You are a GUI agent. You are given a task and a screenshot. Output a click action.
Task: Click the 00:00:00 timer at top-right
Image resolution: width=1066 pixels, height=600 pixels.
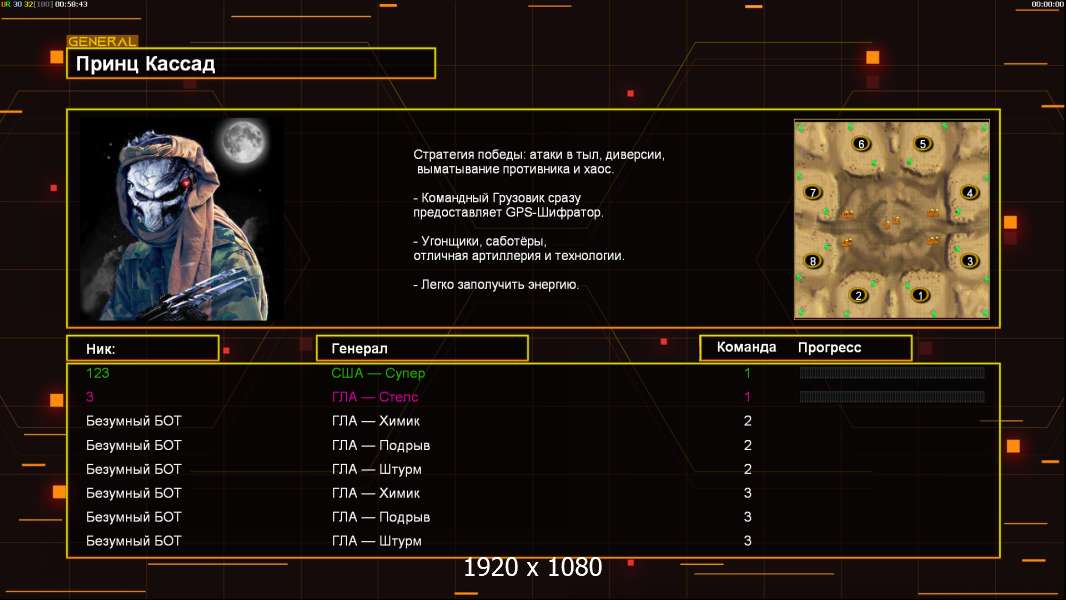tap(1047, 4)
